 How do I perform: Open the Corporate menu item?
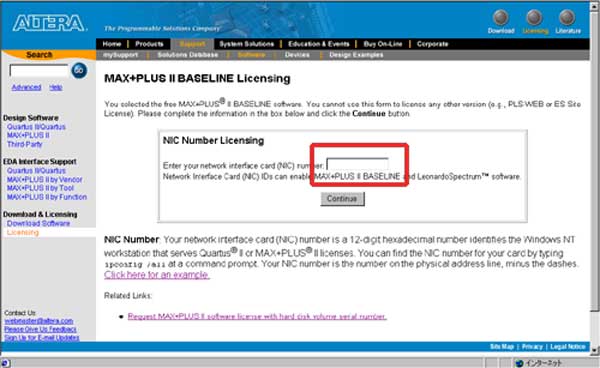pos(432,44)
